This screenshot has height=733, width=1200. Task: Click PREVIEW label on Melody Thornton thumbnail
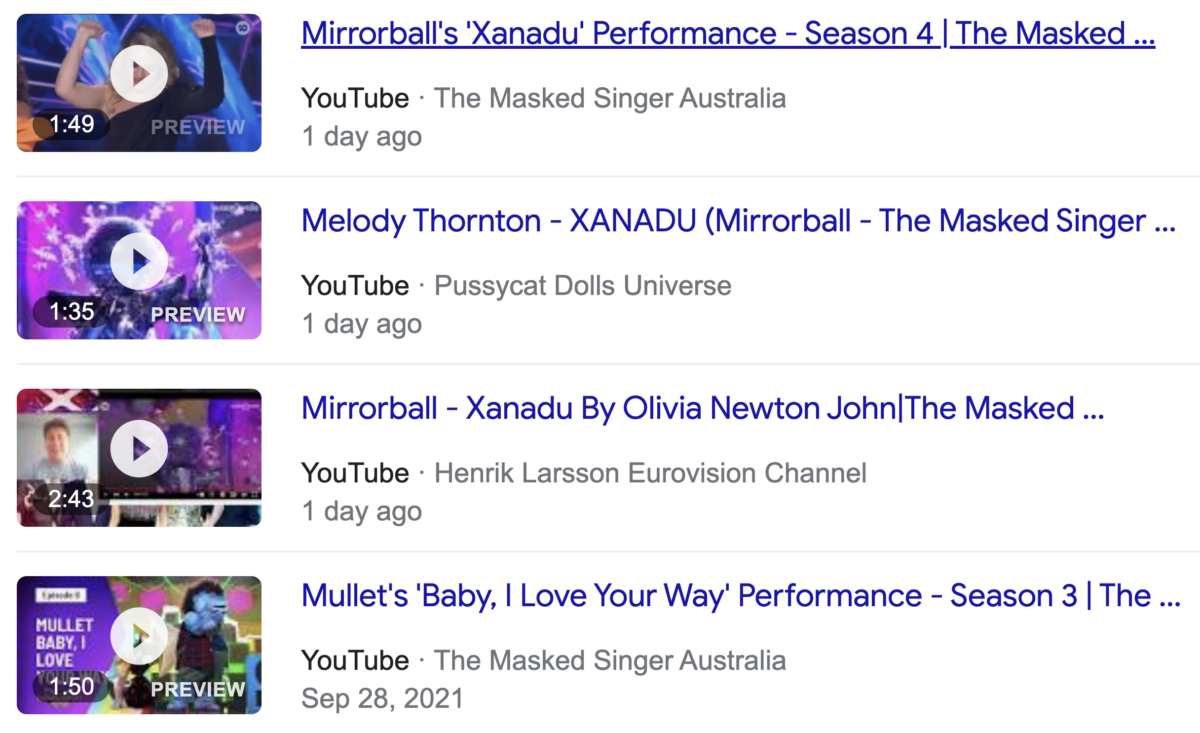point(198,314)
